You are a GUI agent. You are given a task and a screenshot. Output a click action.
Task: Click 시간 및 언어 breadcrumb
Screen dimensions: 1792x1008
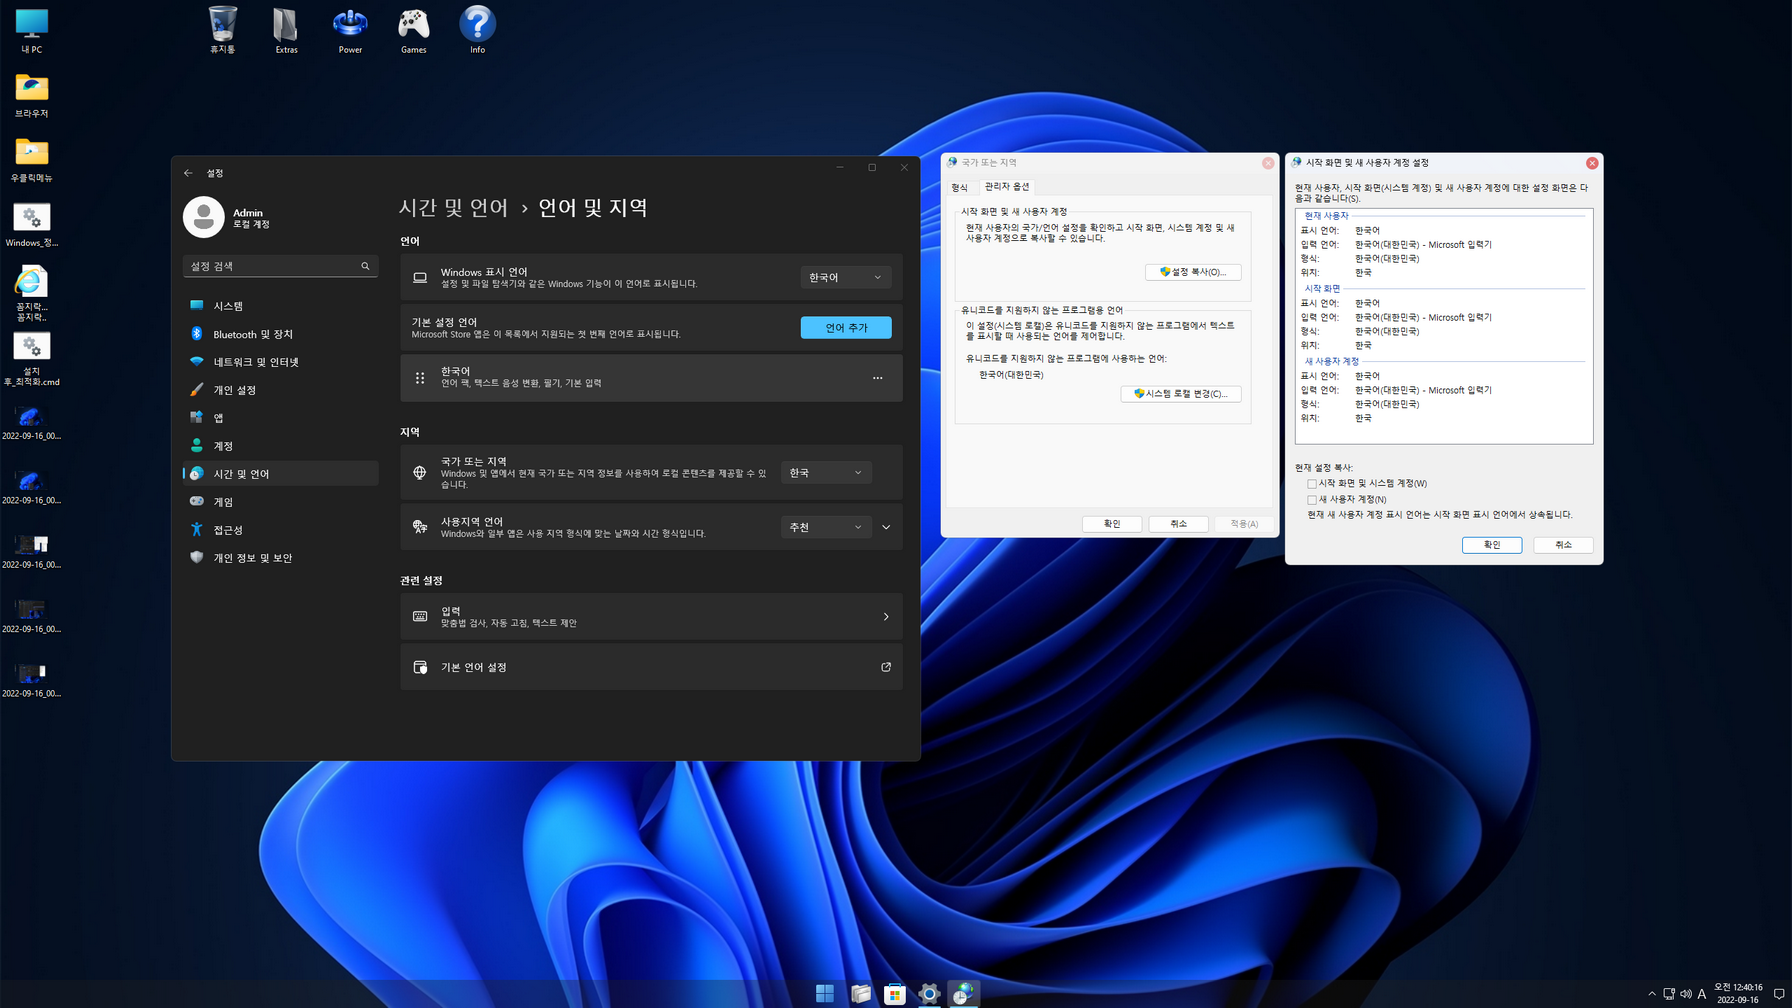453,208
